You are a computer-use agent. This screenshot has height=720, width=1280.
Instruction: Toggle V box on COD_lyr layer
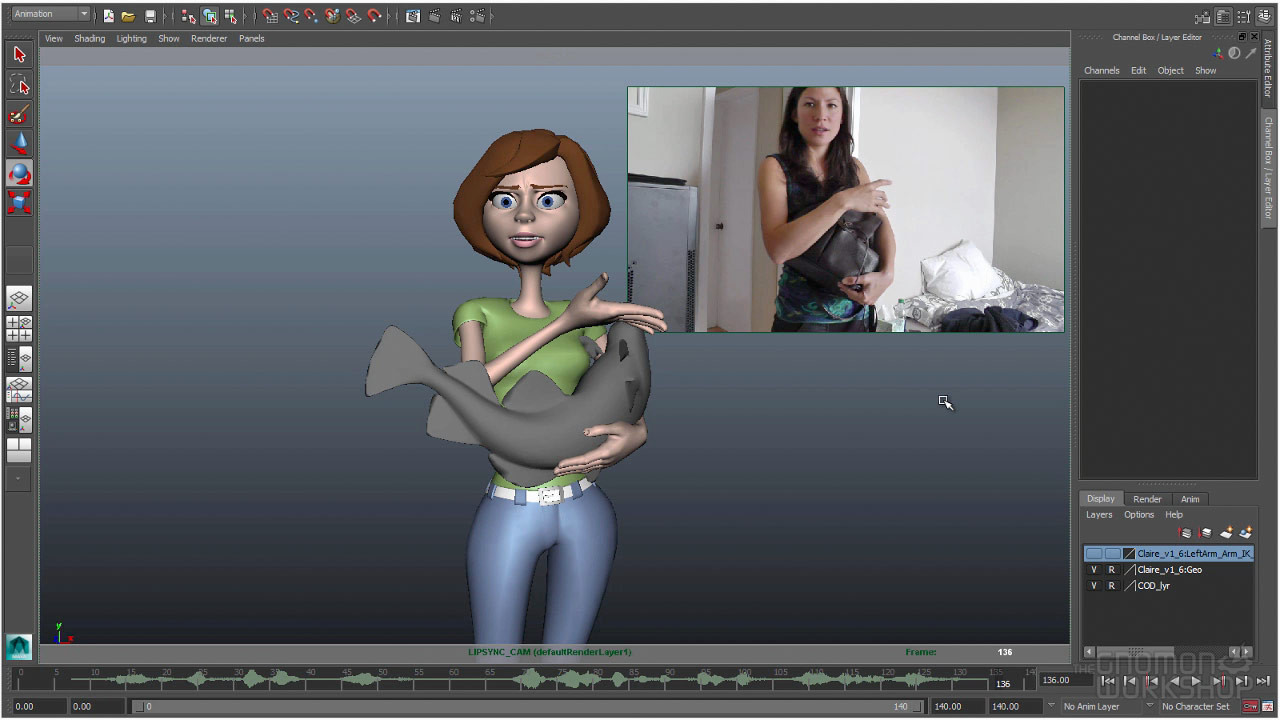point(1093,586)
